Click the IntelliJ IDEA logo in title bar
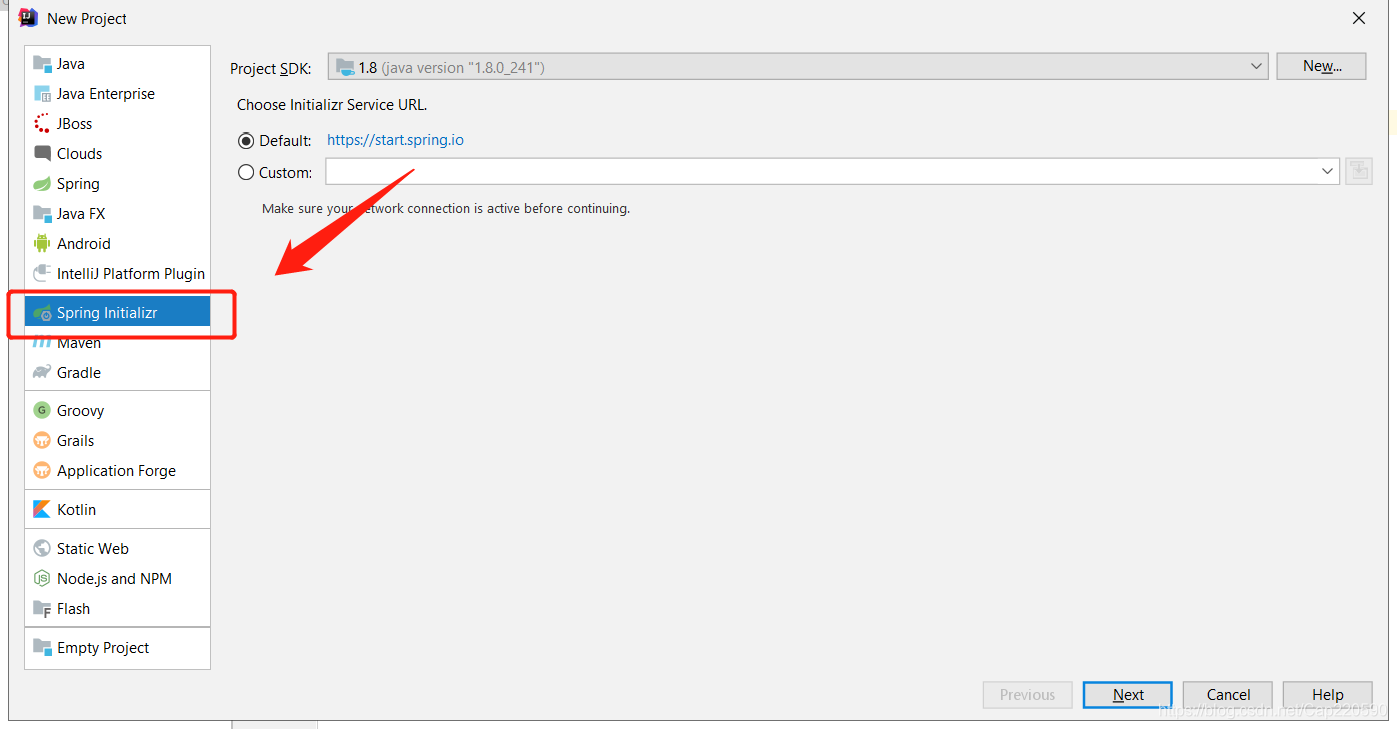The image size is (1397, 729). pyautogui.click(x=28, y=18)
